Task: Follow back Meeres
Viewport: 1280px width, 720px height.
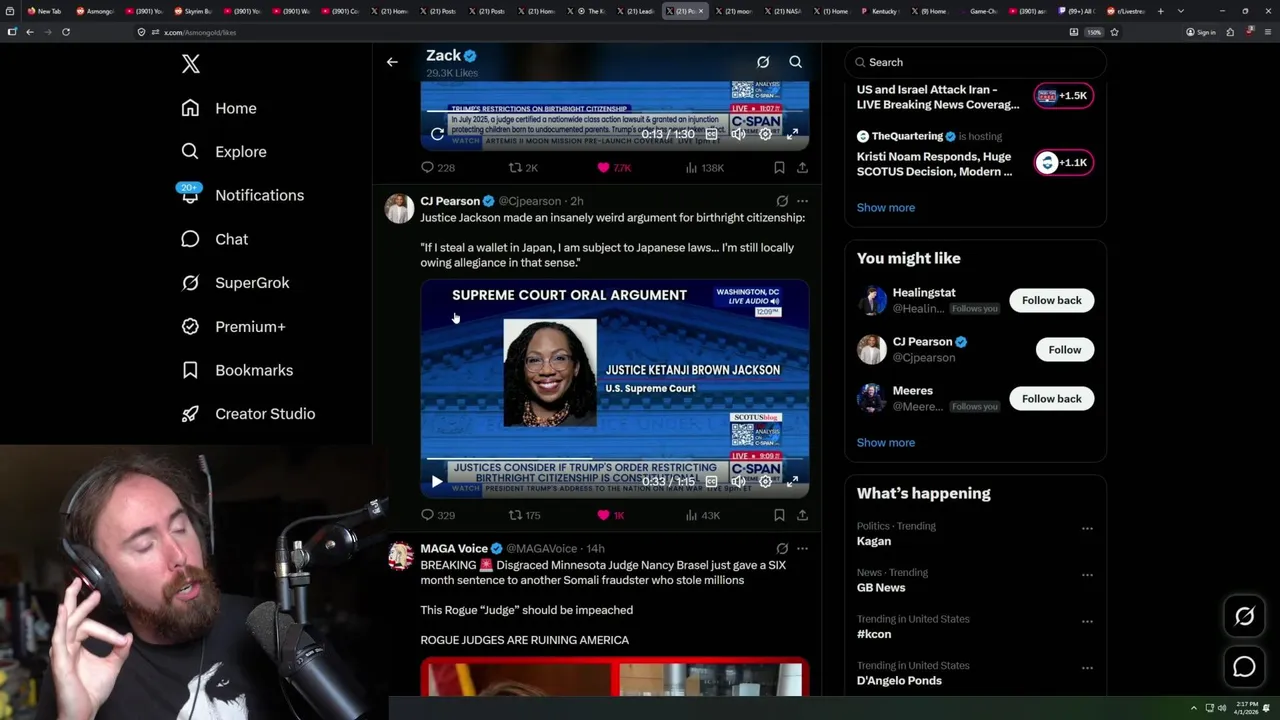Action: (1051, 398)
